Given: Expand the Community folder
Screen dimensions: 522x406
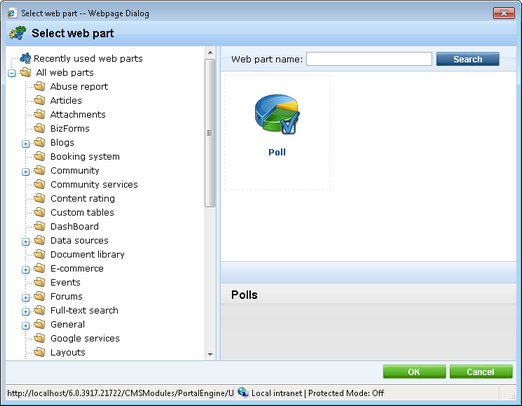Looking at the screenshot, I should 26,172.
